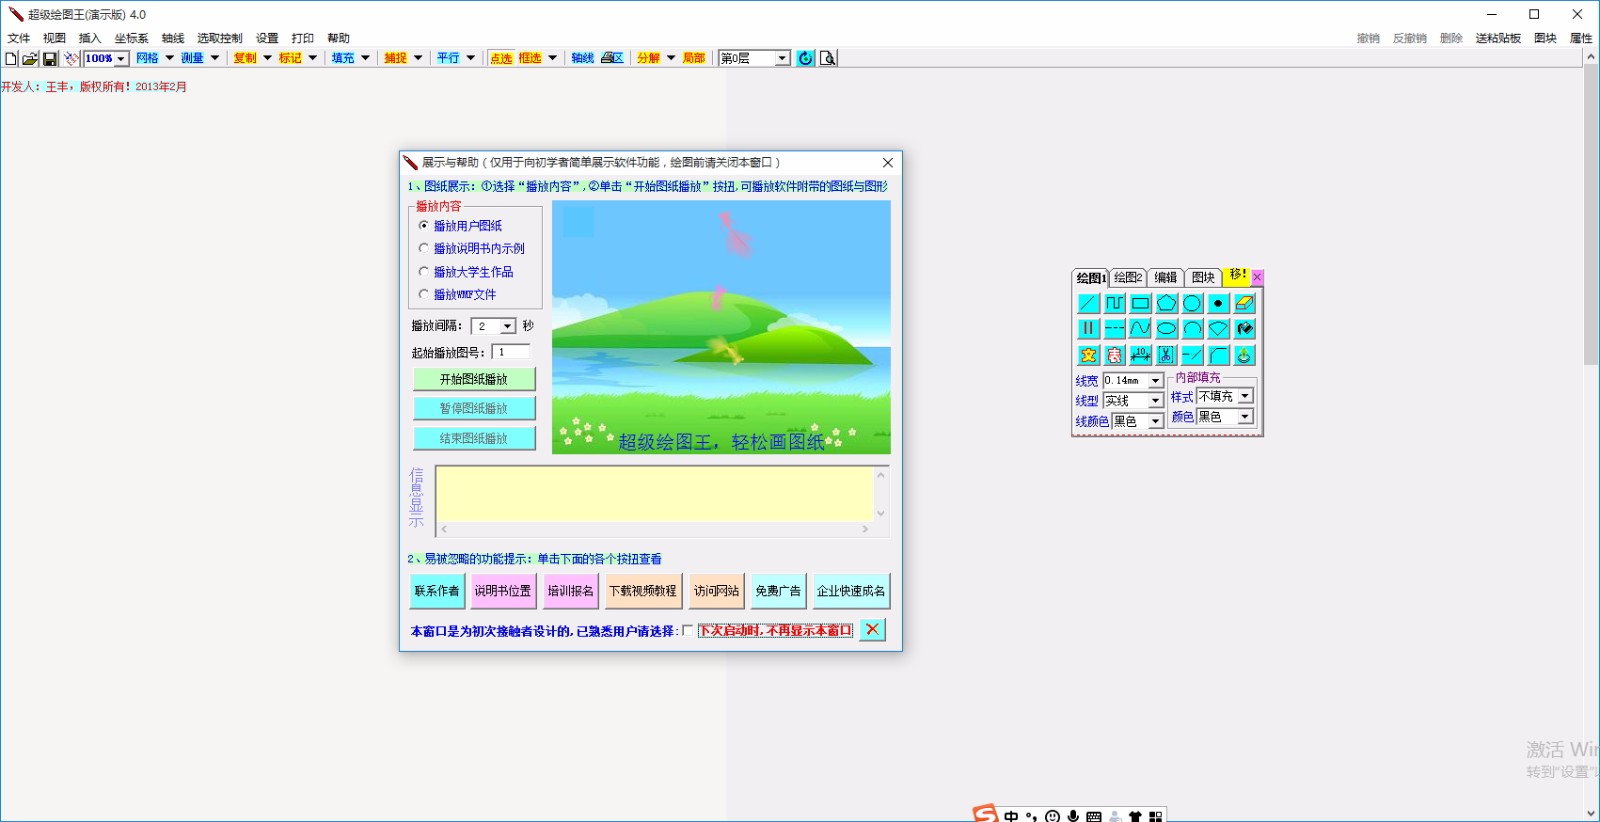Select the ellipse drawing tool
The image size is (1600, 822).
(1166, 329)
